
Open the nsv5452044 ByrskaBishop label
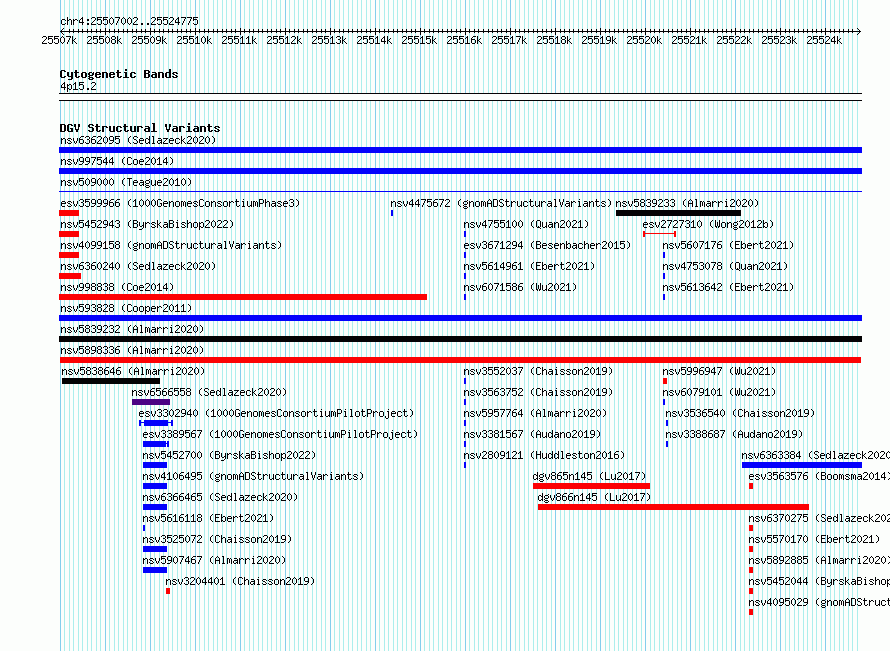tap(819, 581)
